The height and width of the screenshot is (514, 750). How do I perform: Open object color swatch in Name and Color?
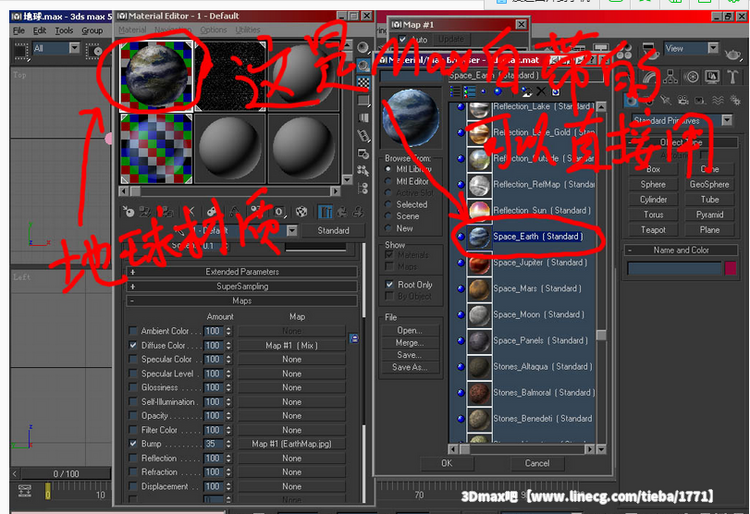click(x=730, y=268)
